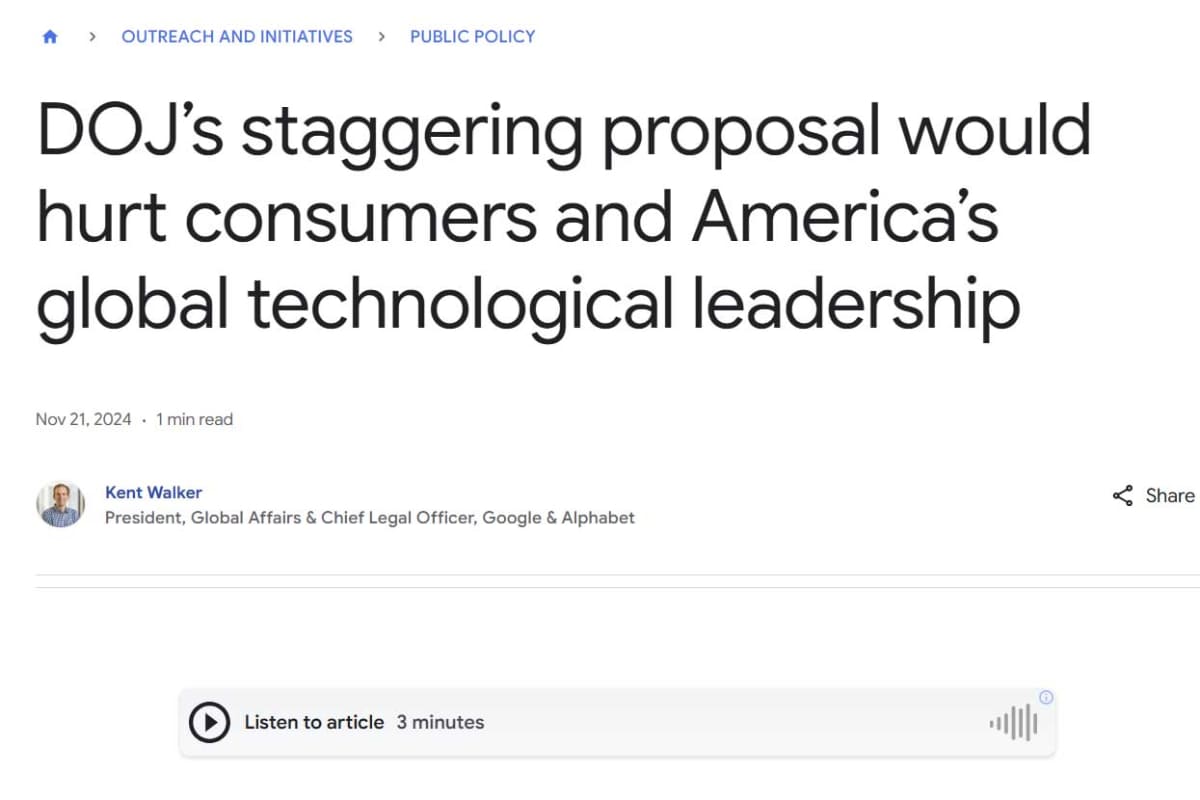Screen dimensions: 1200x800
Task: Click the audio waveform icon
Action: click(1013, 722)
